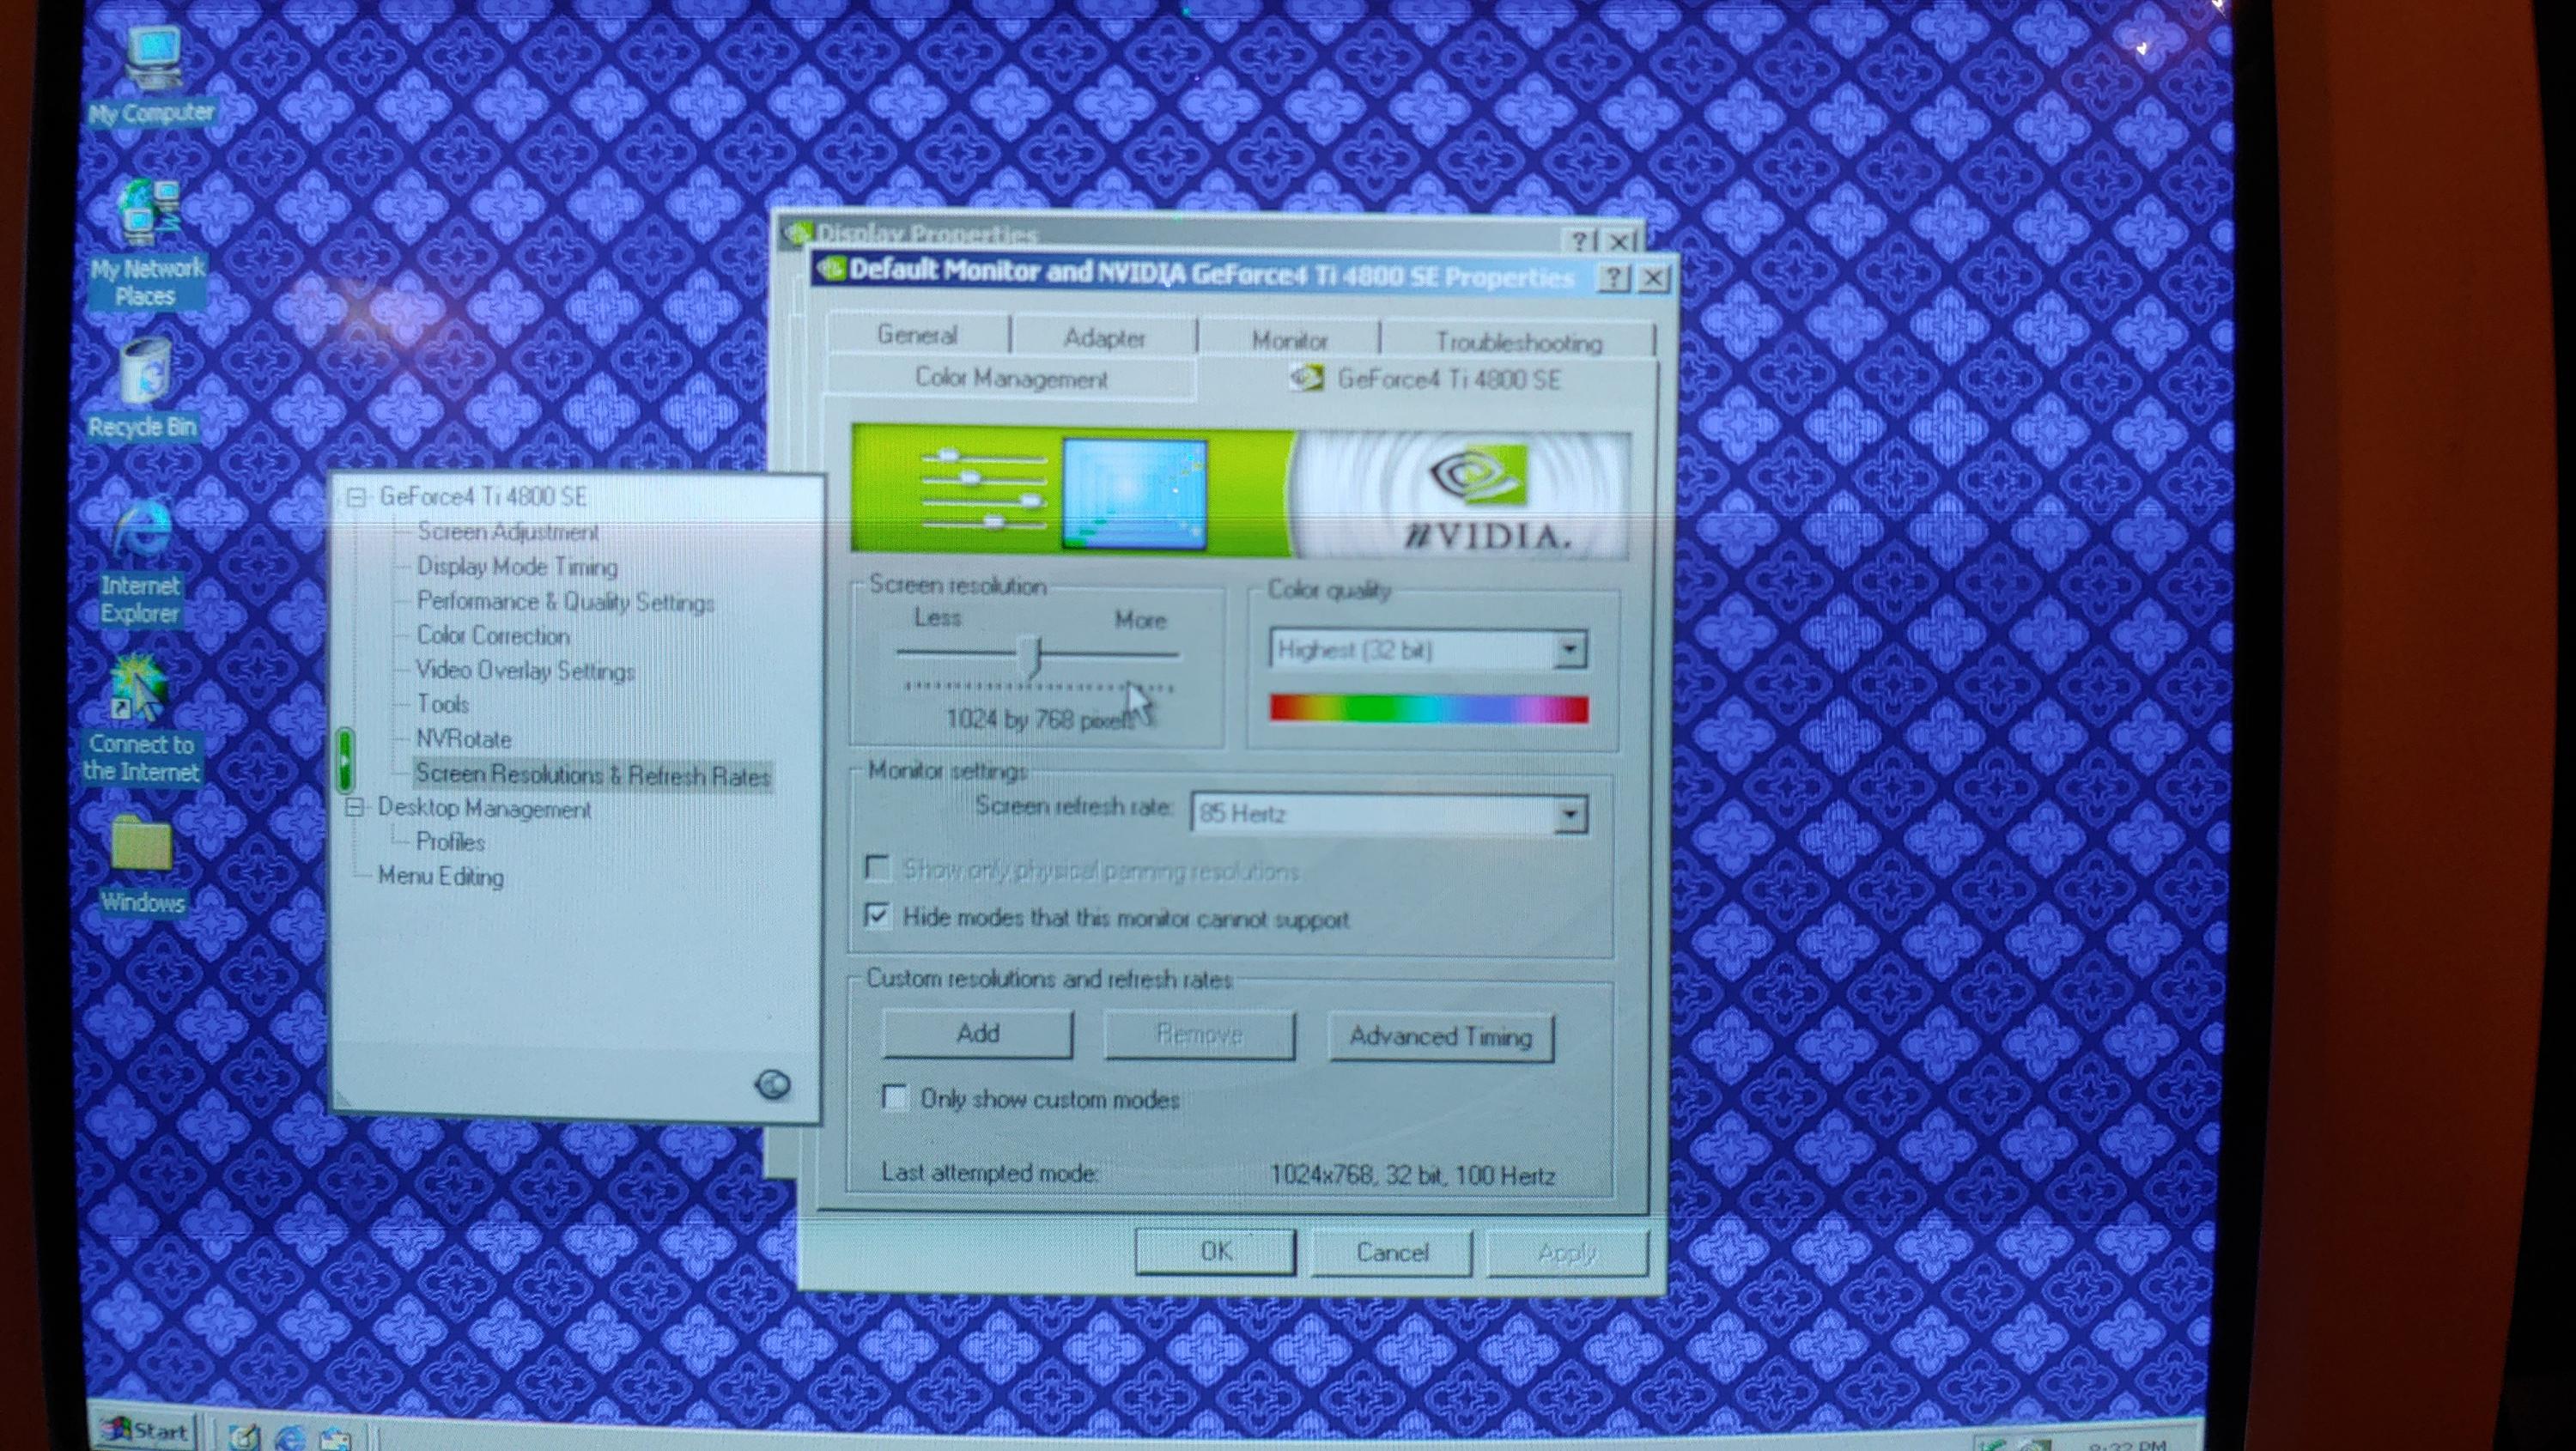Enable Only show custom modes checkbox
Screen dimensions: 2576x1451
tap(895, 1098)
